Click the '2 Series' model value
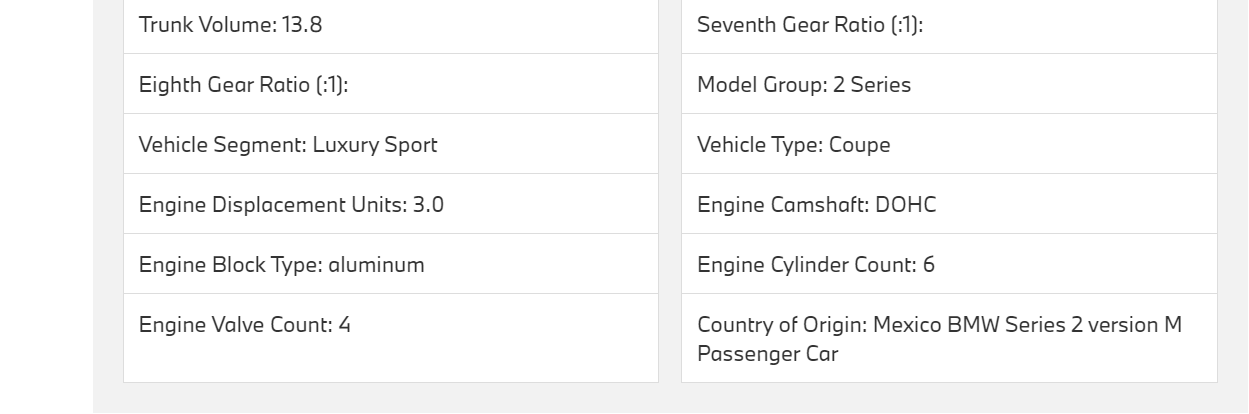Viewport: 1249px width, 414px height. 871,85
